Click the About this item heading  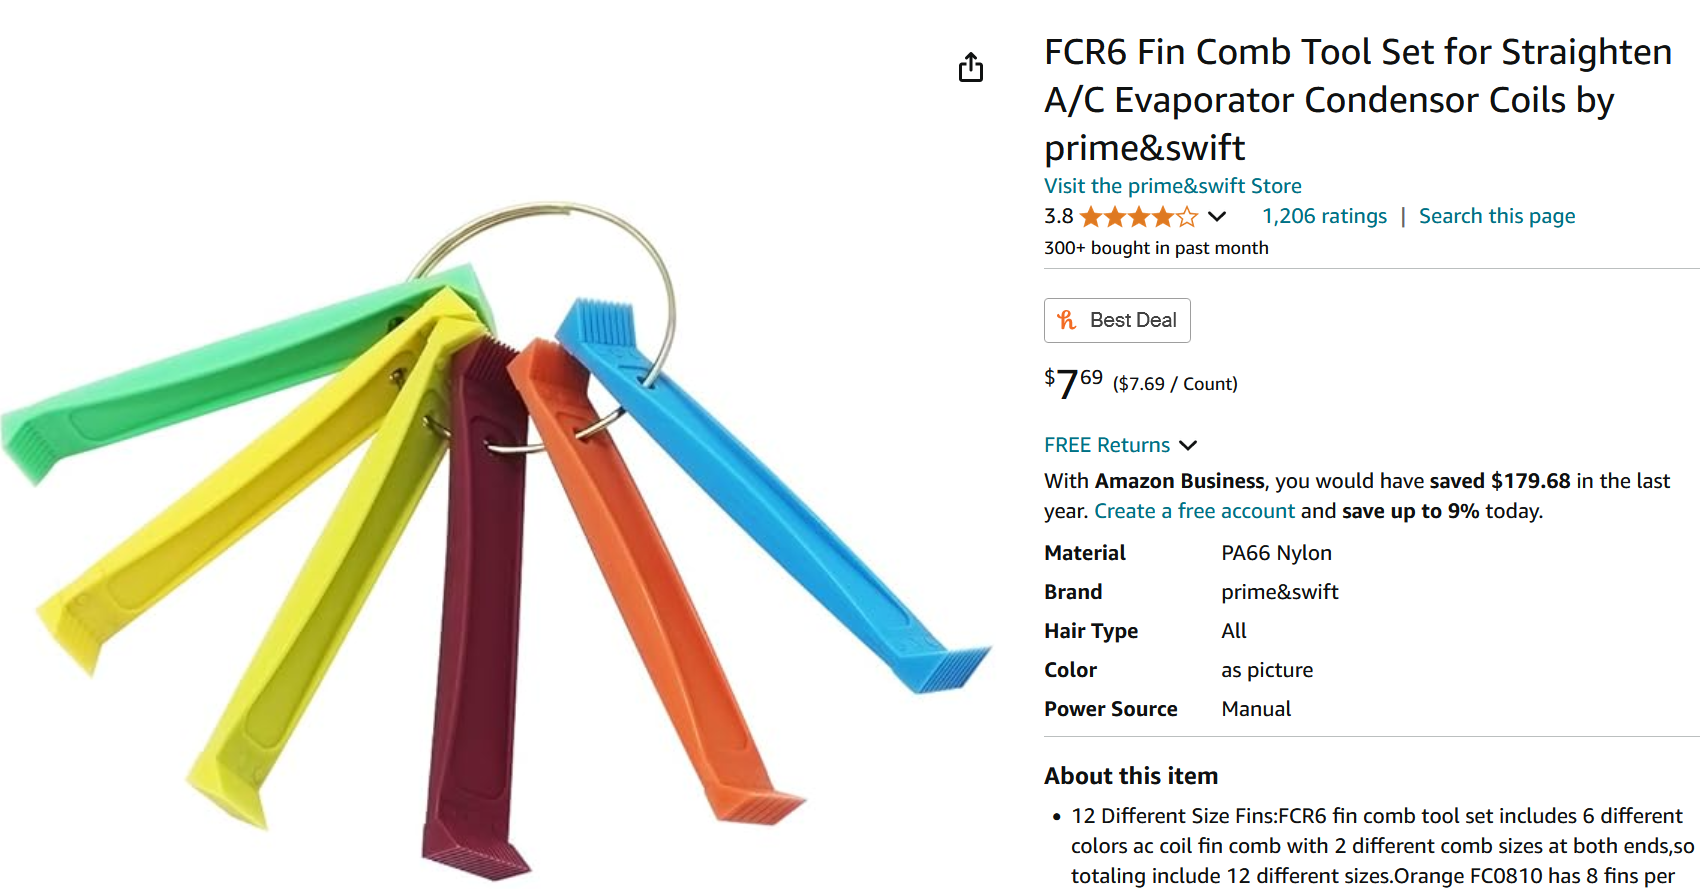(x=1131, y=776)
